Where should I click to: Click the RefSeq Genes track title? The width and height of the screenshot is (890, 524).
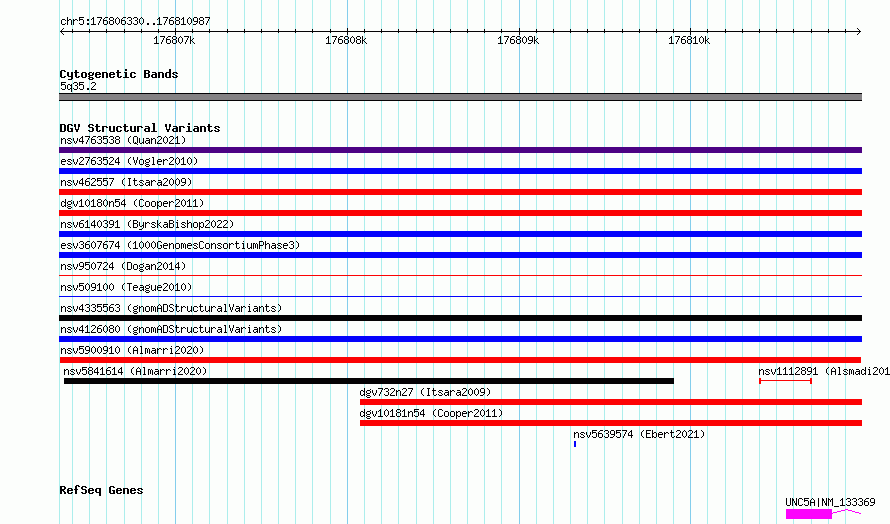[x=101, y=490]
